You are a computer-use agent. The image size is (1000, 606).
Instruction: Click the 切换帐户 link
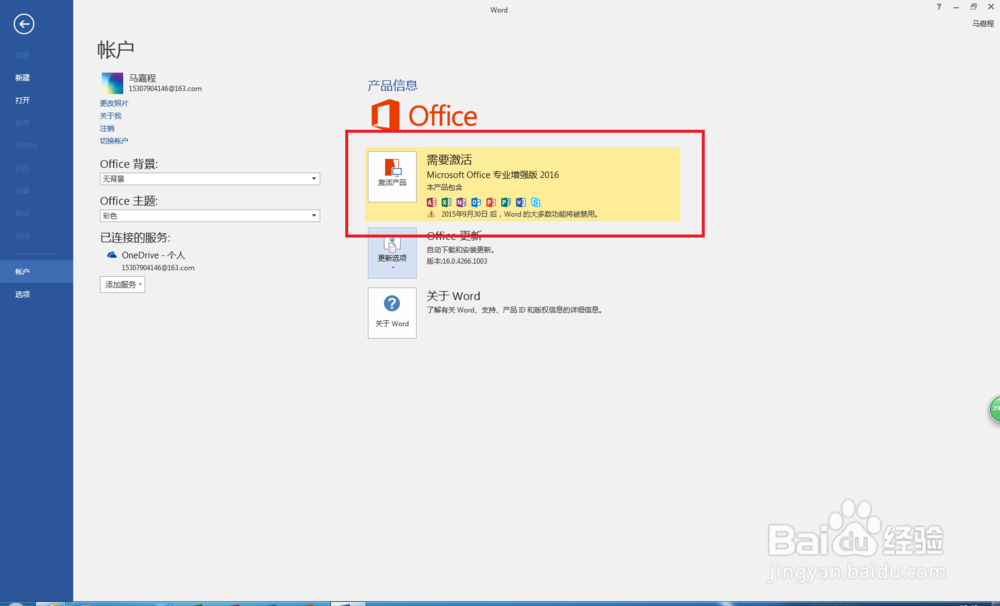click(x=114, y=140)
